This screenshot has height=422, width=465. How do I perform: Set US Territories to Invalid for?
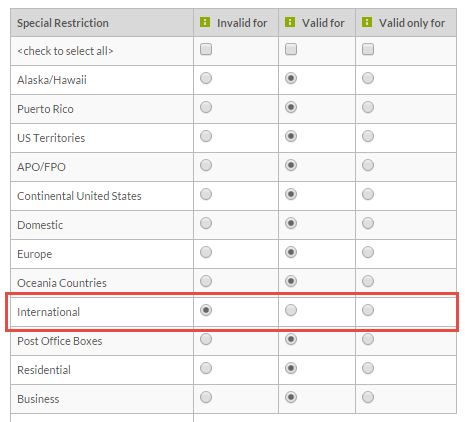206,136
